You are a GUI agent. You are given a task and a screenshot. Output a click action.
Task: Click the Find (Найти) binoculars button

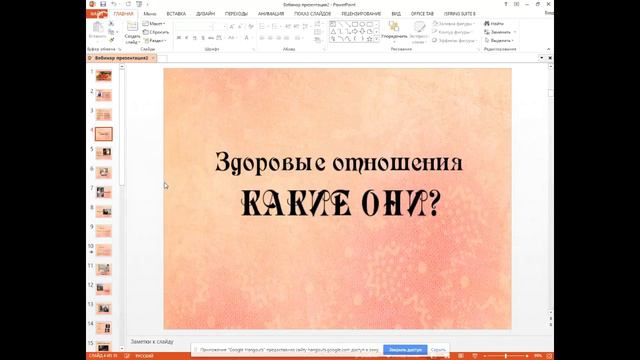(x=494, y=24)
